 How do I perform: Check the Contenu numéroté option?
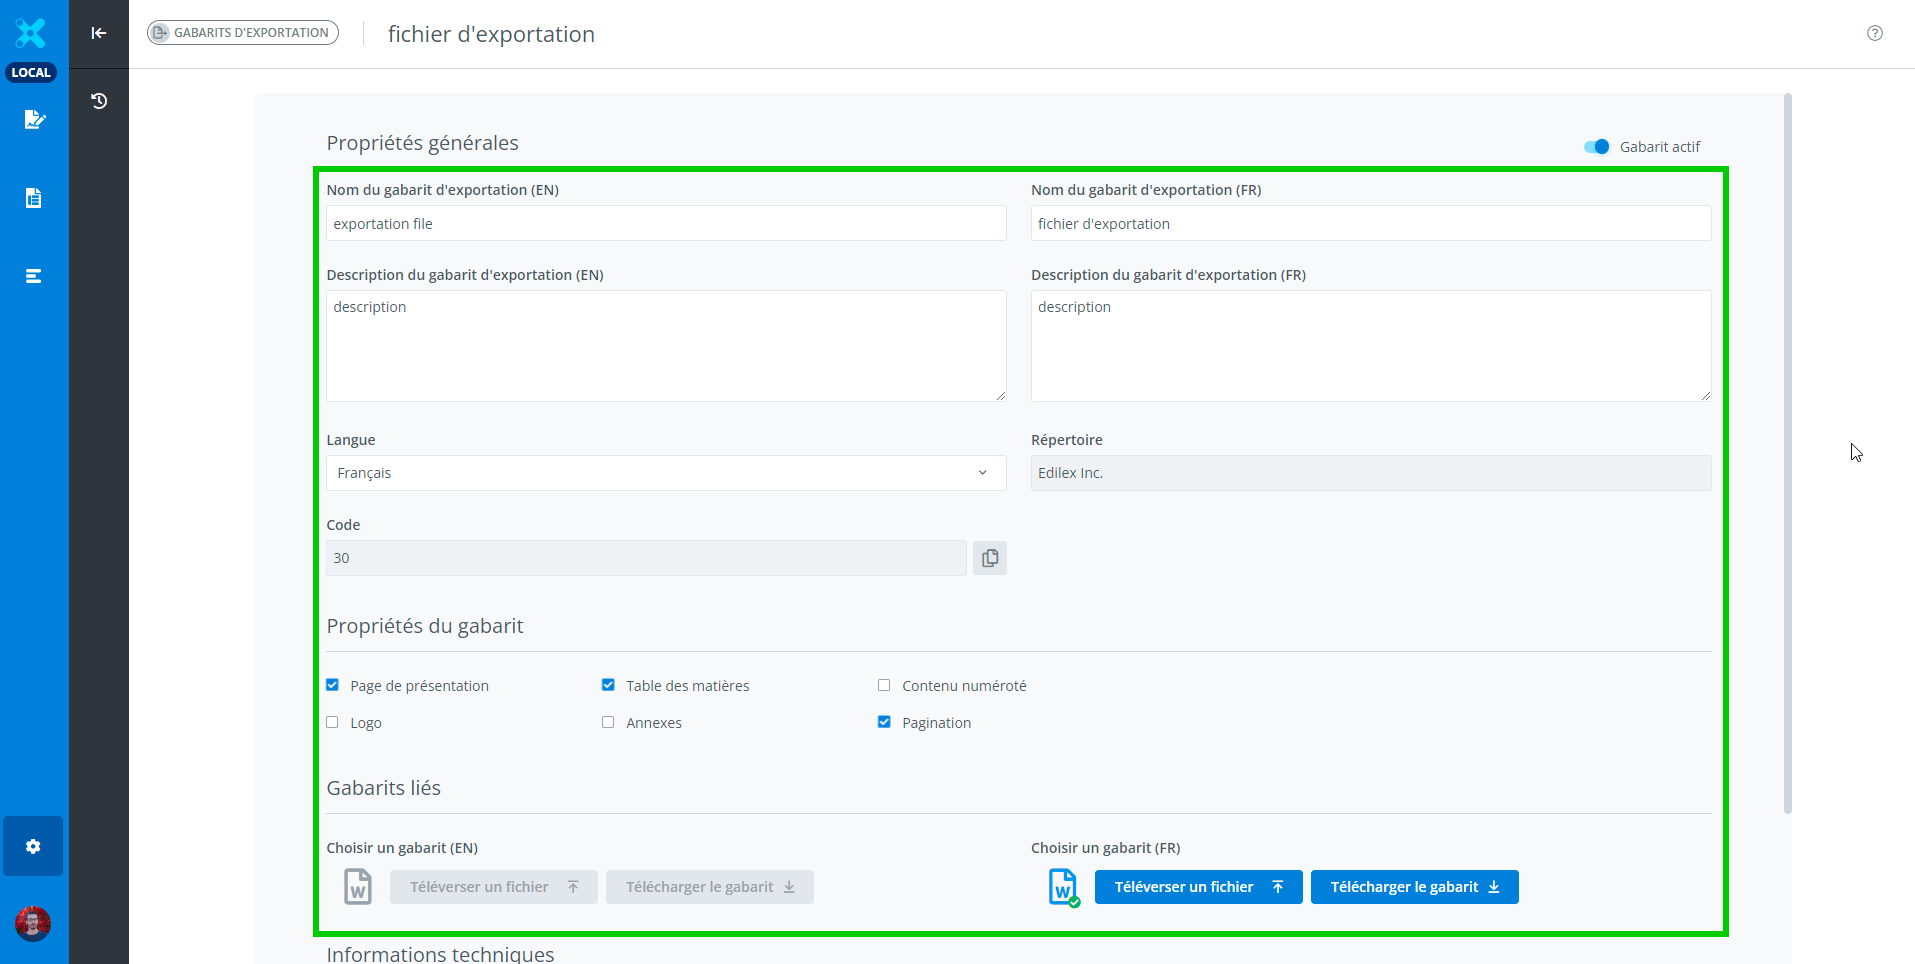884,685
